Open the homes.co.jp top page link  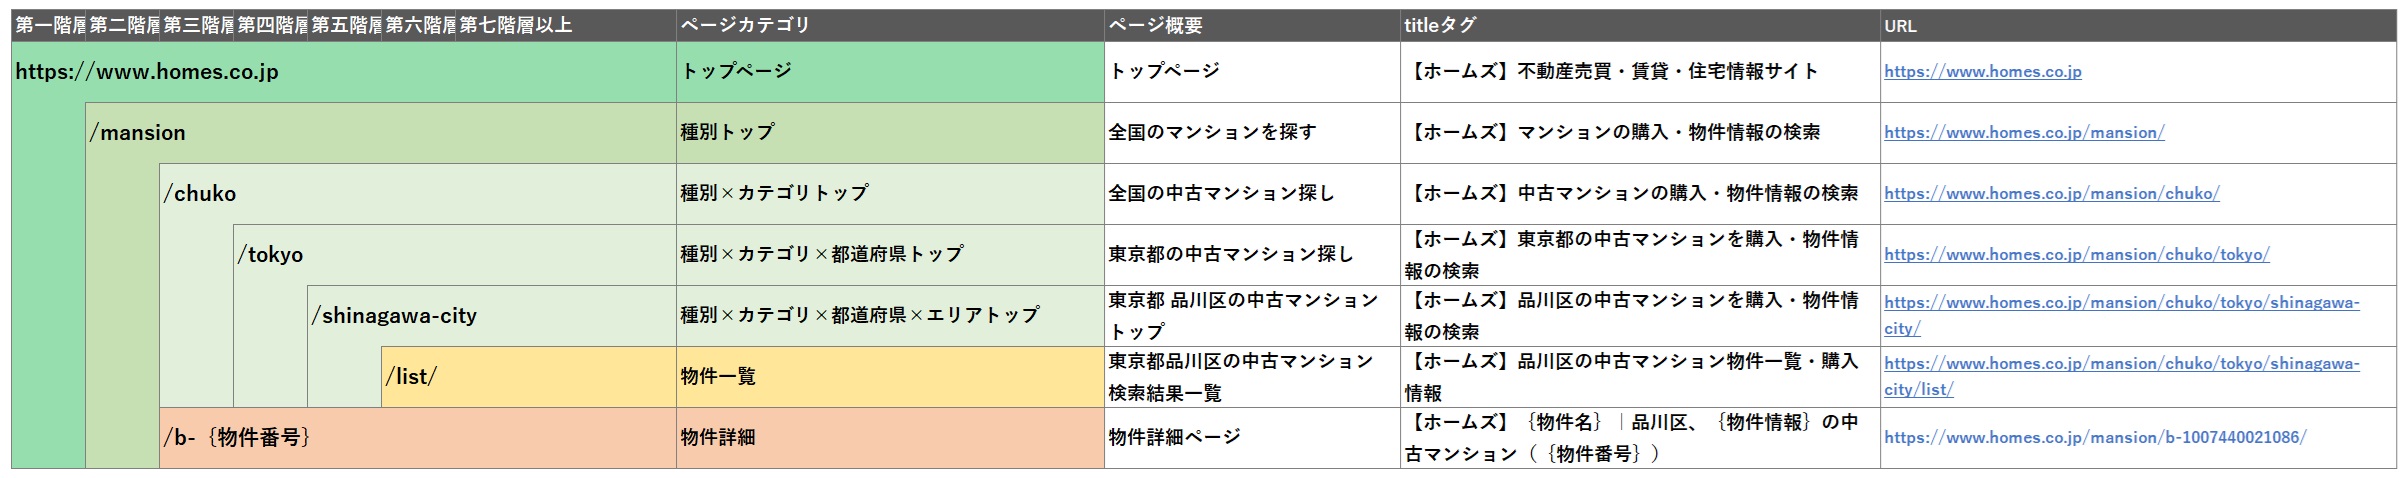(x=1982, y=72)
